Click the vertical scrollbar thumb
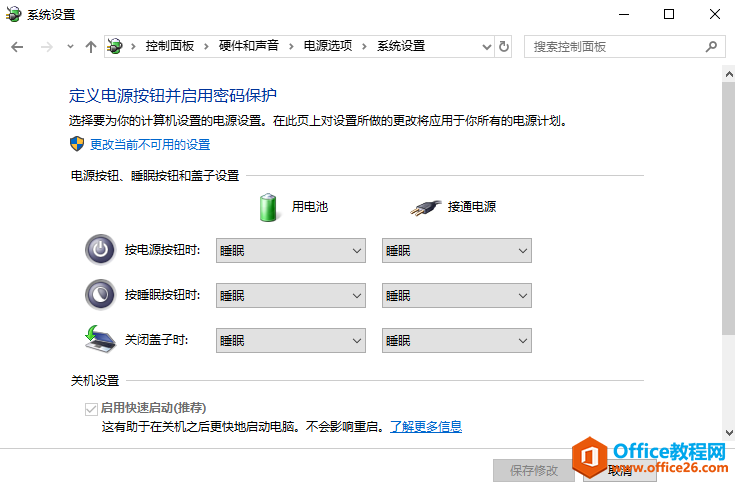 (x=728, y=209)
